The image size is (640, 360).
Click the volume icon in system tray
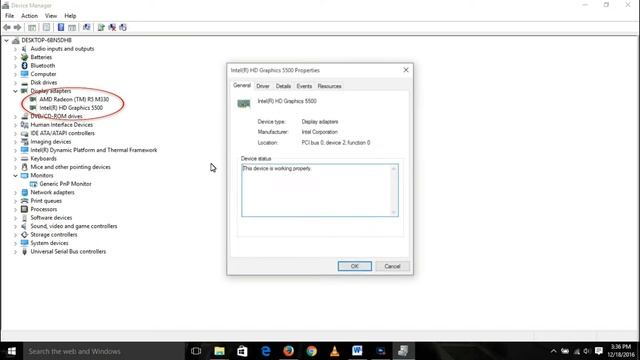[587, 351]
